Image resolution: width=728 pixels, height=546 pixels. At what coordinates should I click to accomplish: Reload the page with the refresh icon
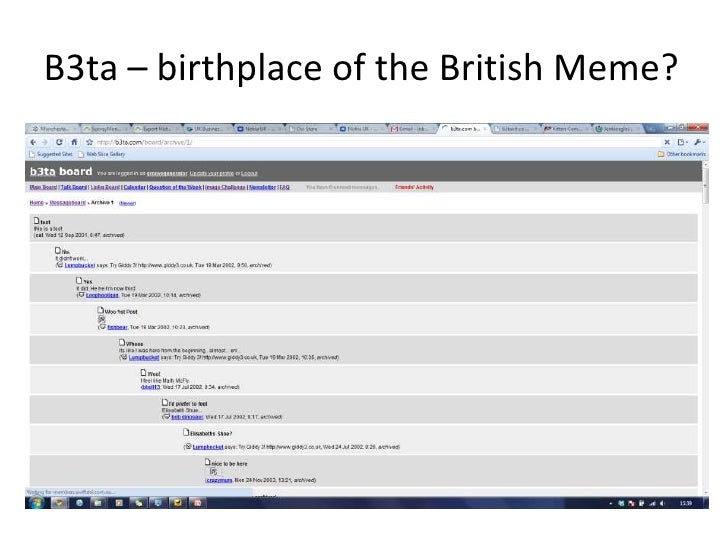[x=59, y=142]
